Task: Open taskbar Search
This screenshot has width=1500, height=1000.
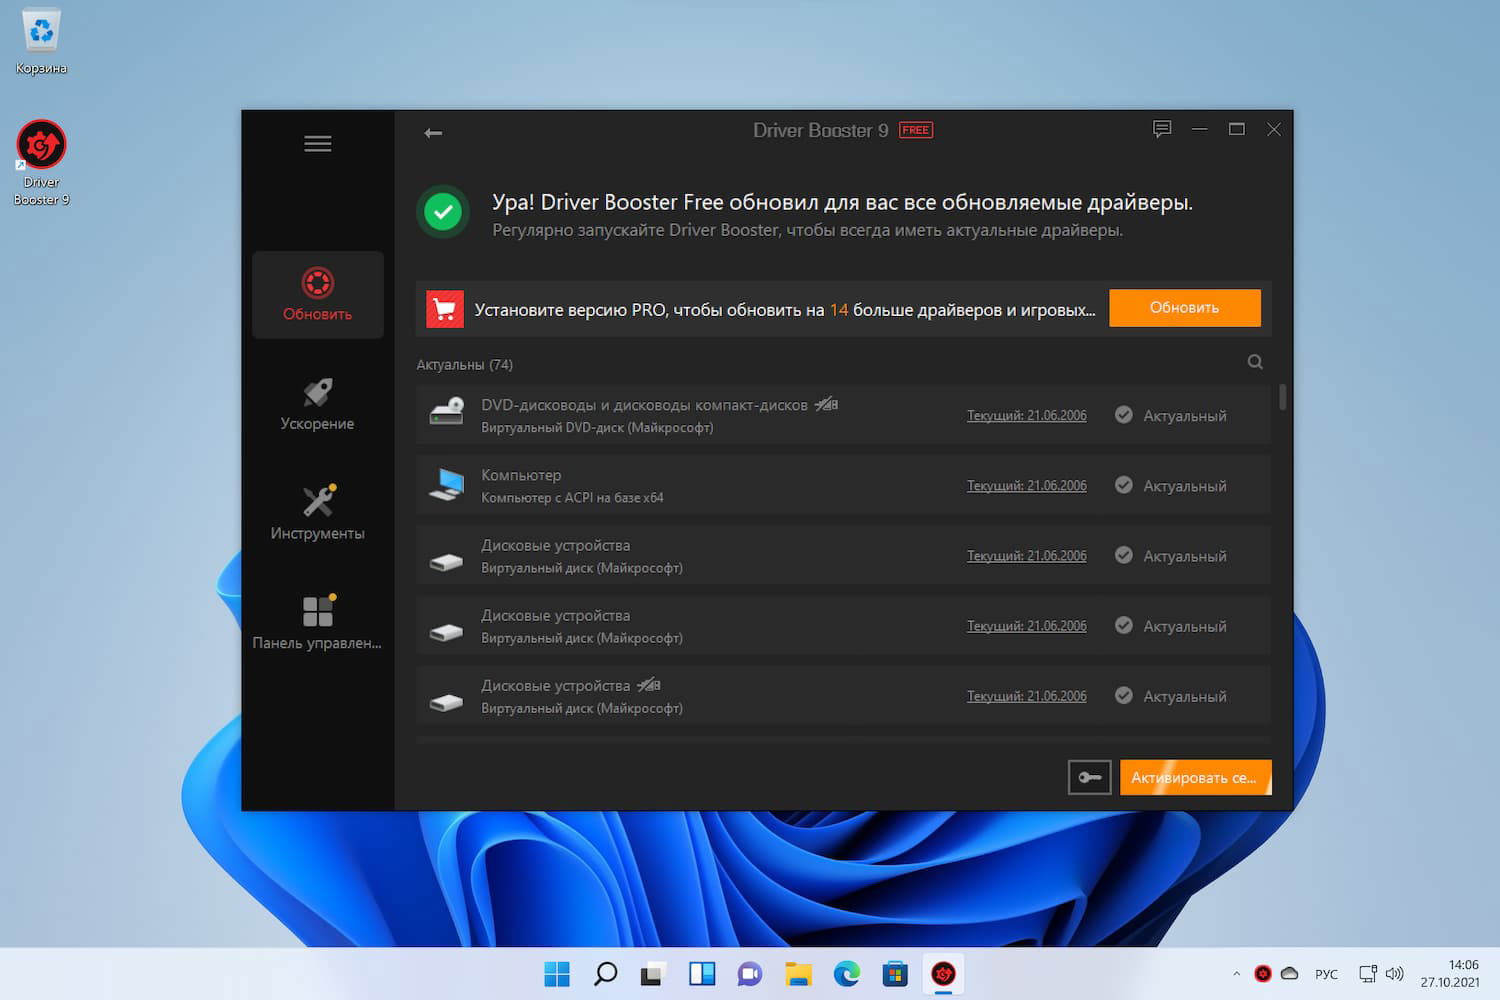Action: (605, 974)
